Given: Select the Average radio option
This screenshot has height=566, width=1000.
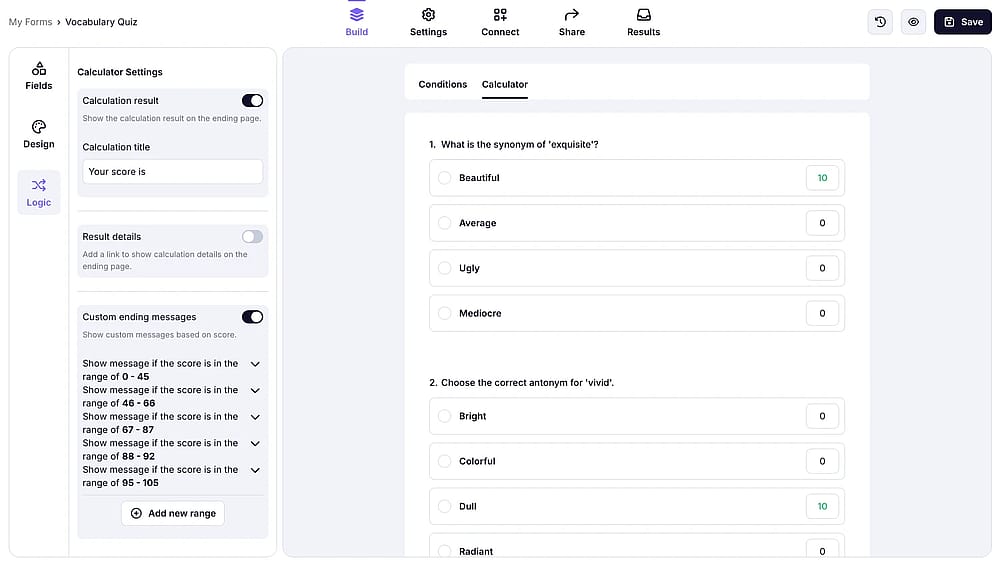Looking at the screenshot, I should 445,223.
